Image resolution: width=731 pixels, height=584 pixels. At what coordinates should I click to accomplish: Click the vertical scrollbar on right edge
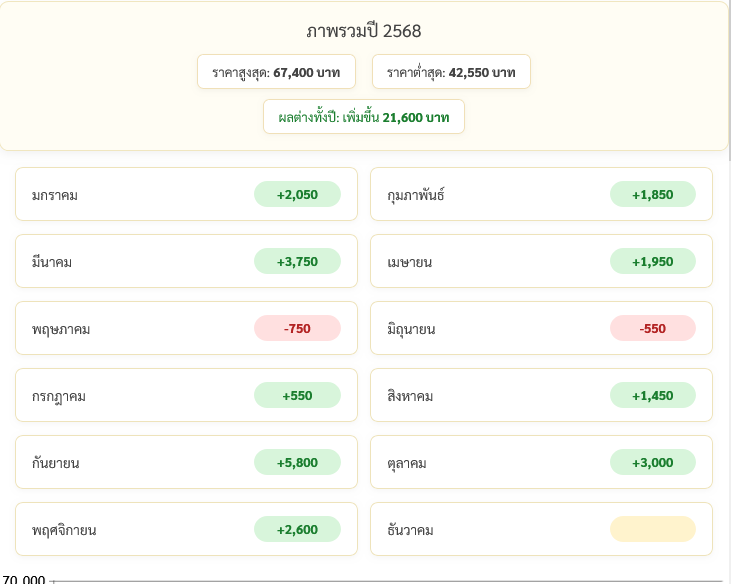(728, 80)
